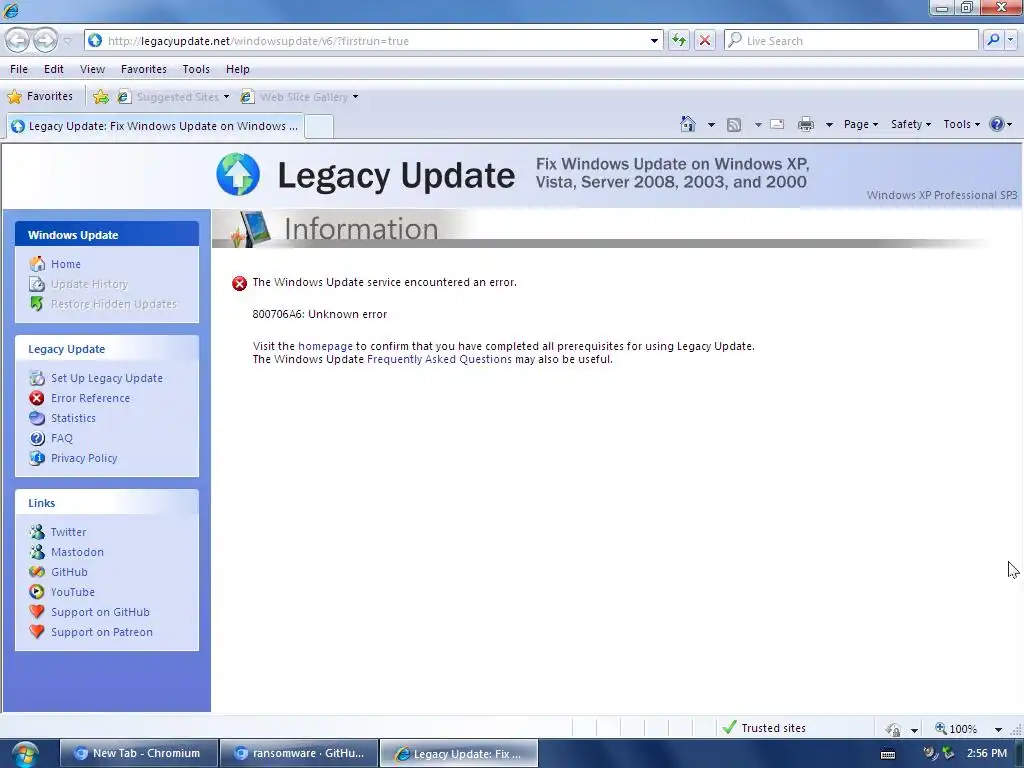The image size is (1024, 768).
Task: Click the Trusted sites security zone indicator
Action: (764, 728)
